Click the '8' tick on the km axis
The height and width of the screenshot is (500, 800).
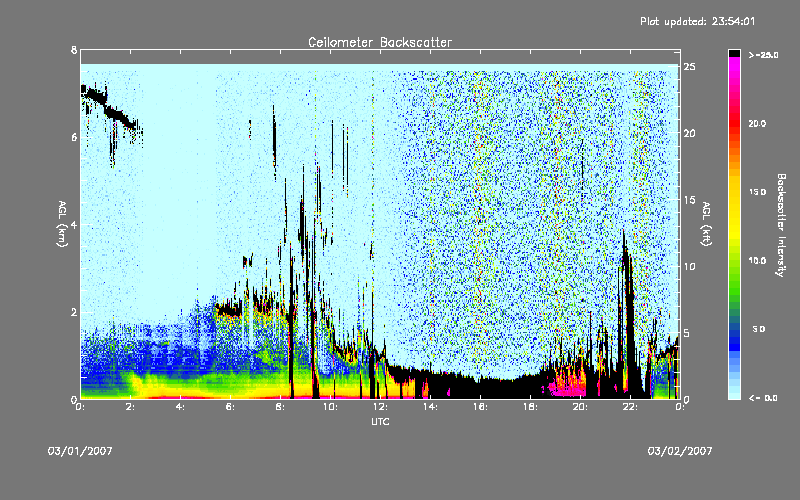(74, 50)
